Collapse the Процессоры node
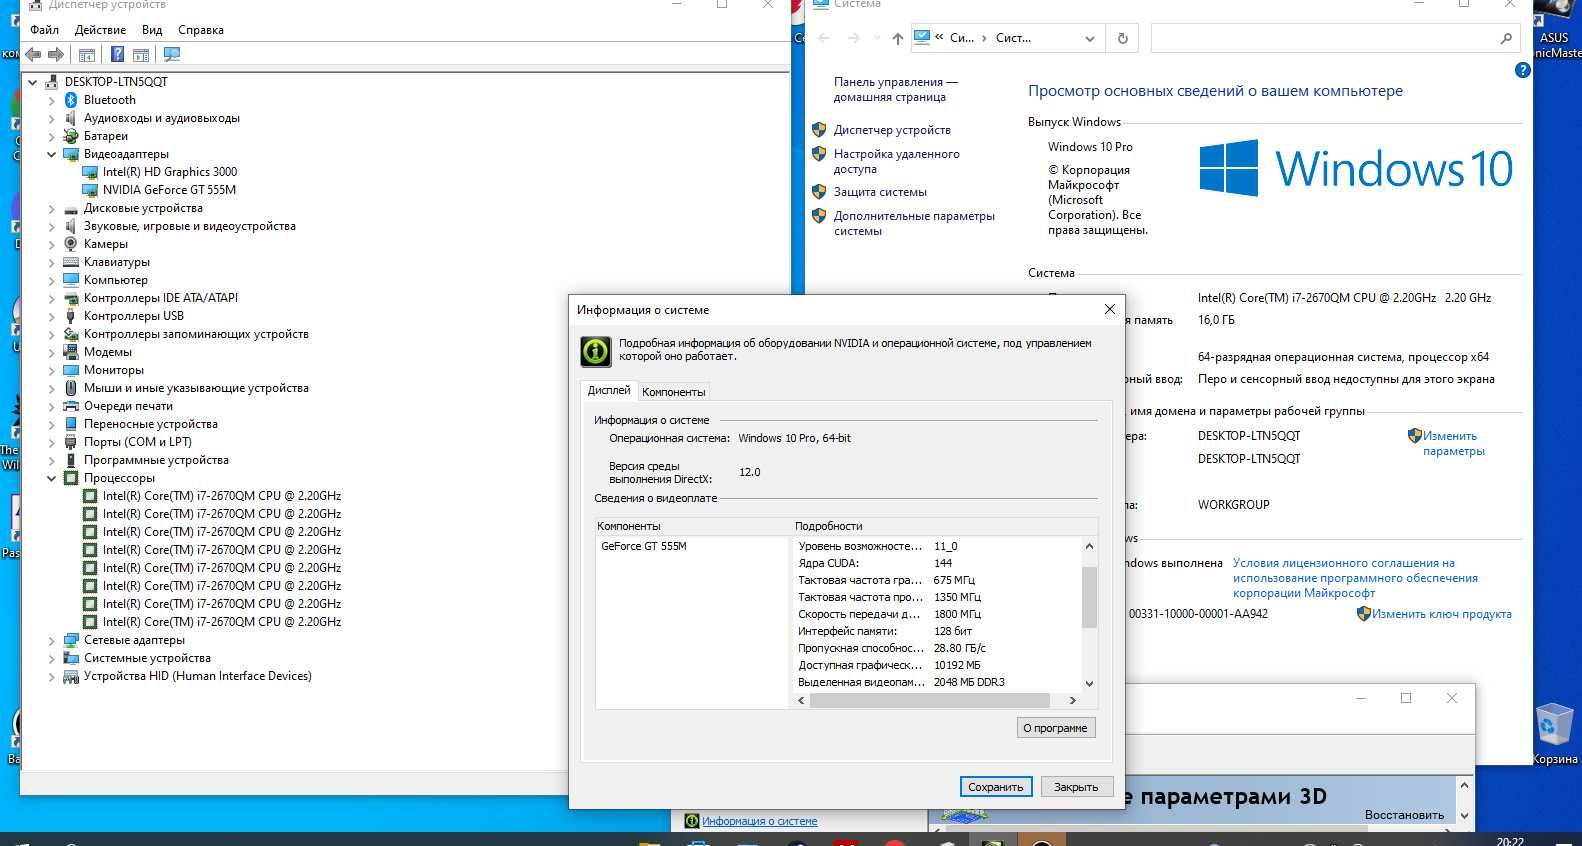This screenshot has width=1582, height=846. (52, 478)
